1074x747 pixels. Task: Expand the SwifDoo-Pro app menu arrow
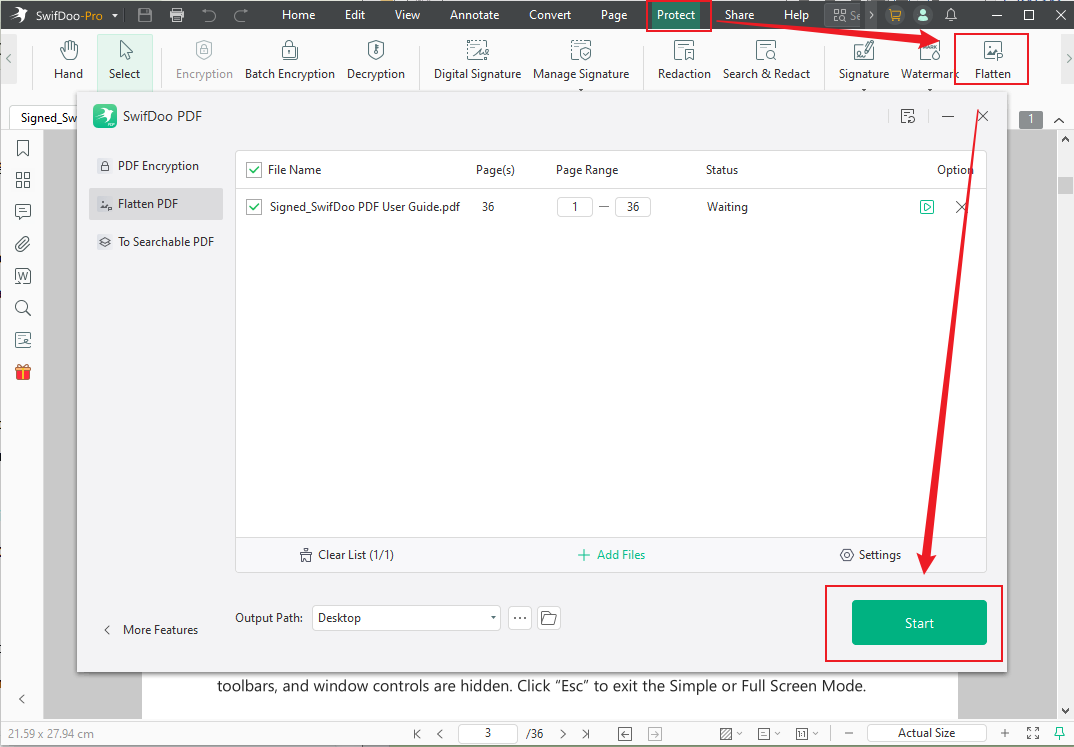point(116,15)
